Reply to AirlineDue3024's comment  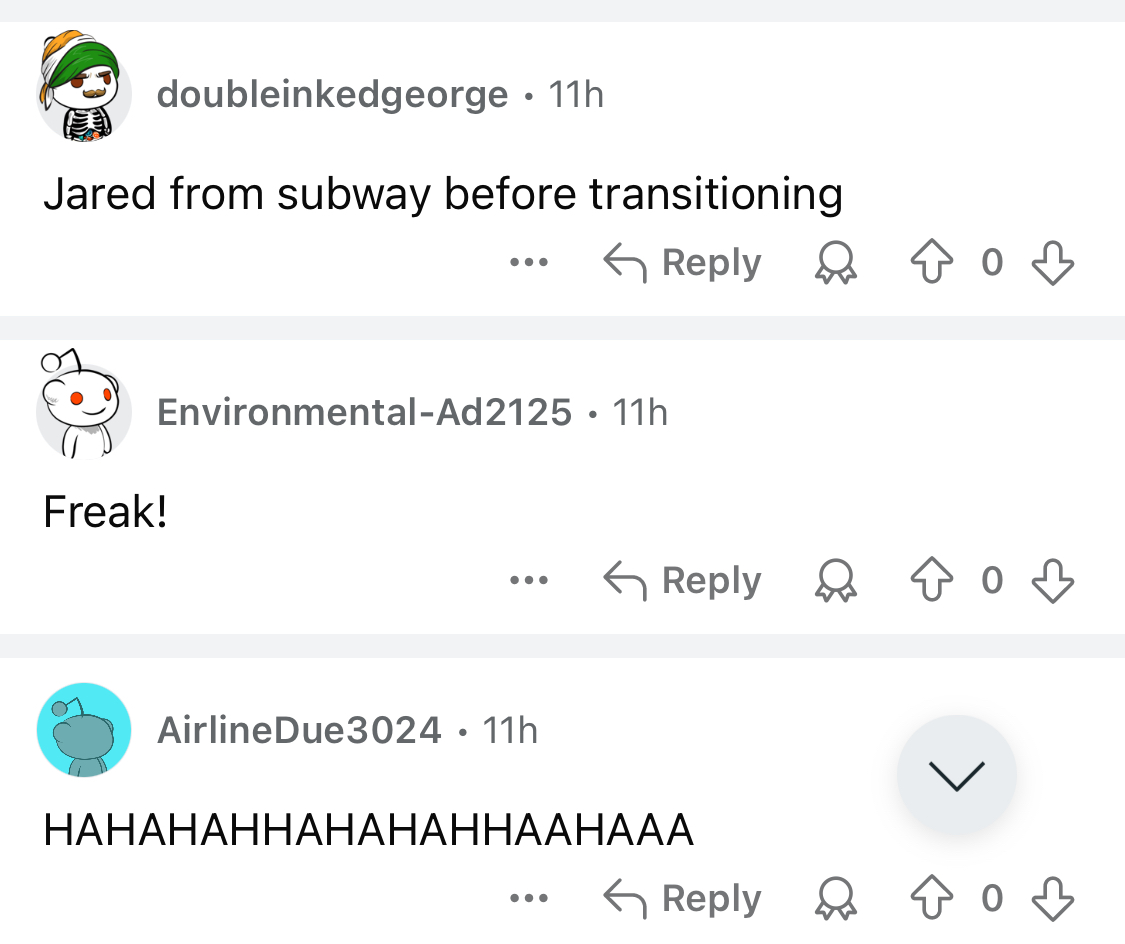[682, 898]
